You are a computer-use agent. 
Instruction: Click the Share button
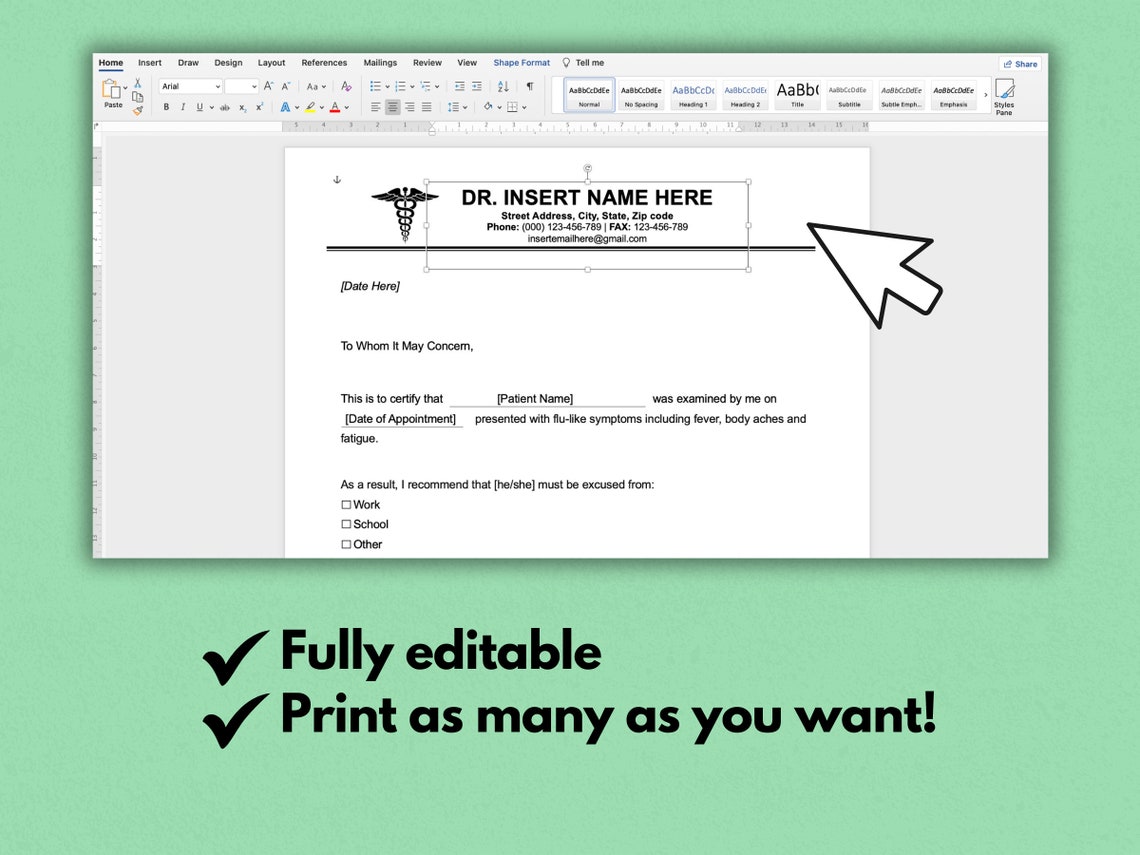tap(1020, 63)
